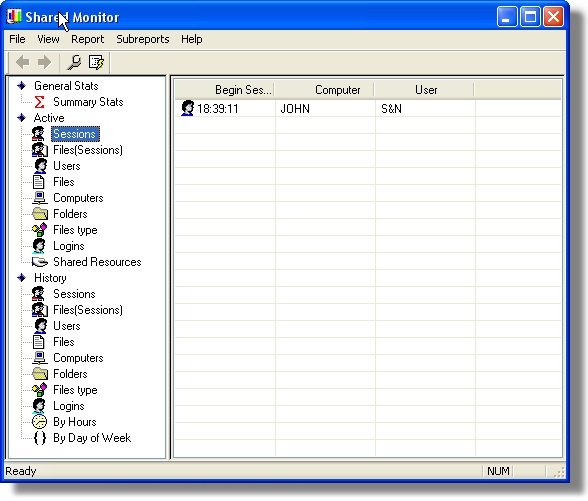
Task: Collapse the Active tree node
Action: click(x=22, y=118)
